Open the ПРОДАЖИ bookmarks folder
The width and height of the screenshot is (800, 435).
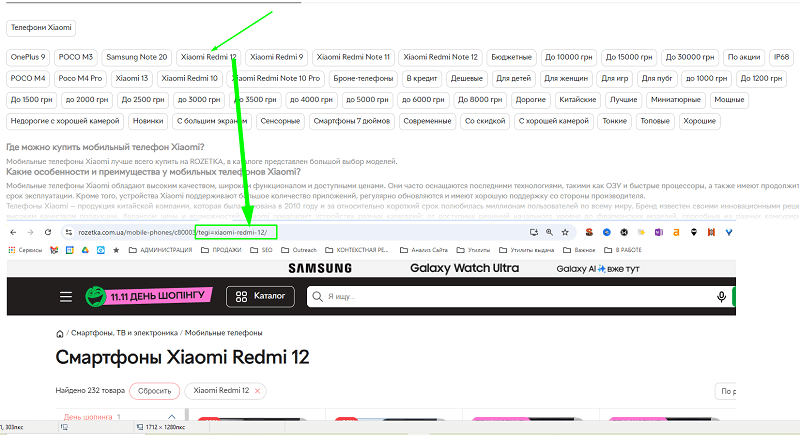221,250
